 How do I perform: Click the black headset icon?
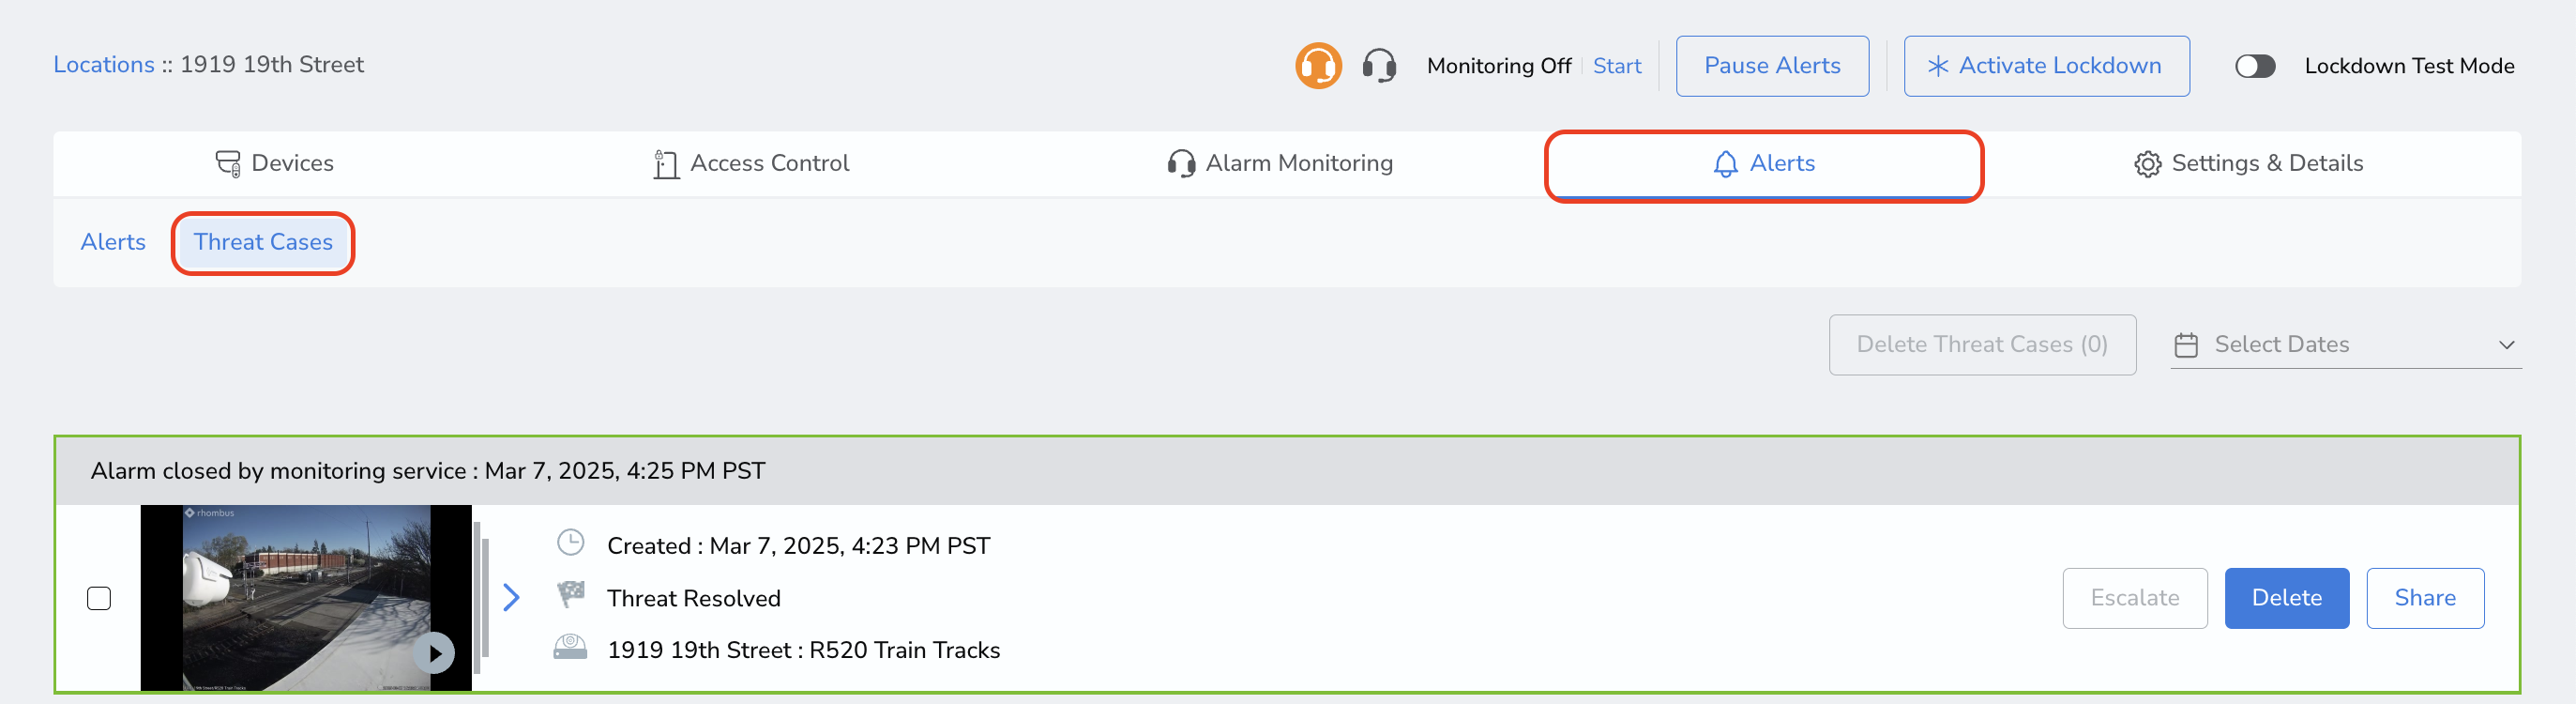pos(1379,66)
